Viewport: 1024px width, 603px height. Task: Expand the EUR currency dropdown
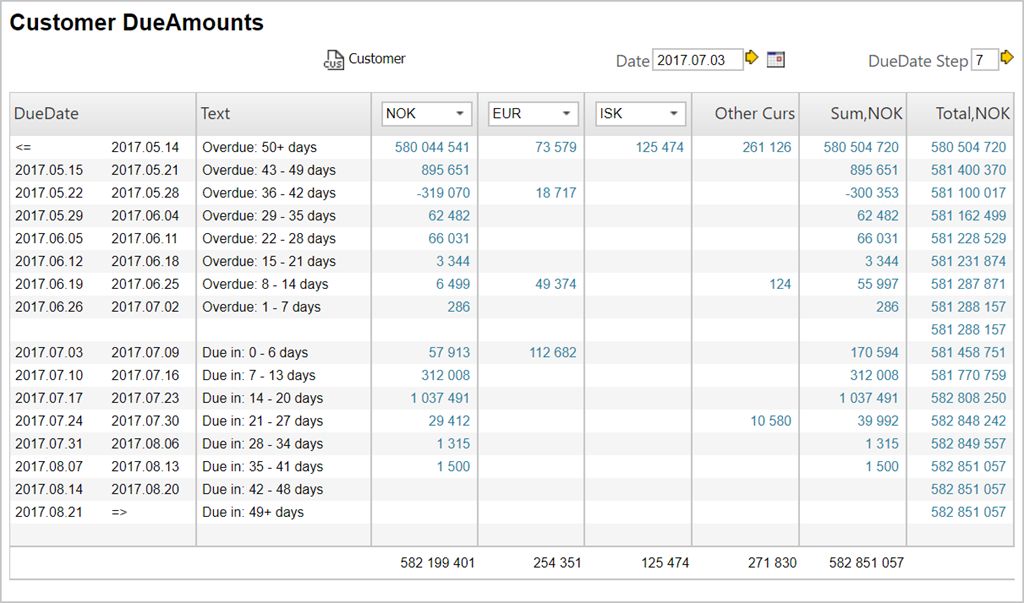tap(533, 114)
